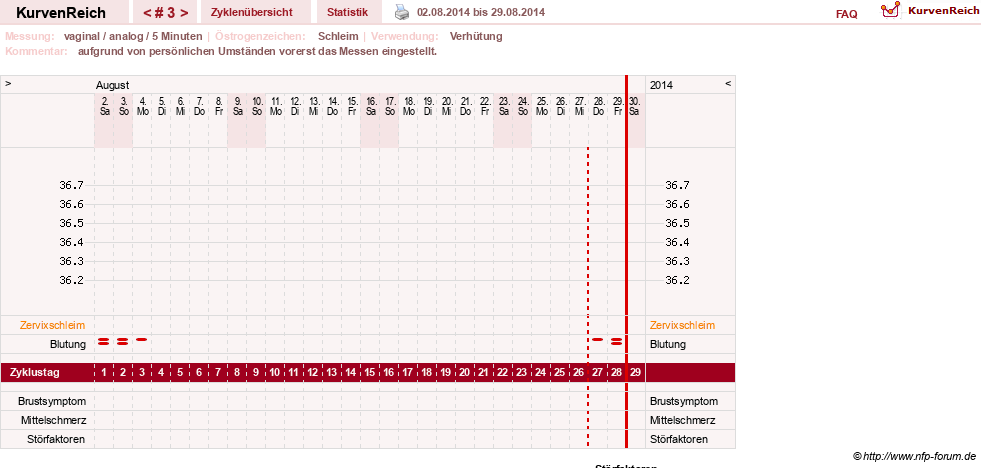
Task: Click cycle day 26 in Zyklustag row
Action: pos(578,373)
